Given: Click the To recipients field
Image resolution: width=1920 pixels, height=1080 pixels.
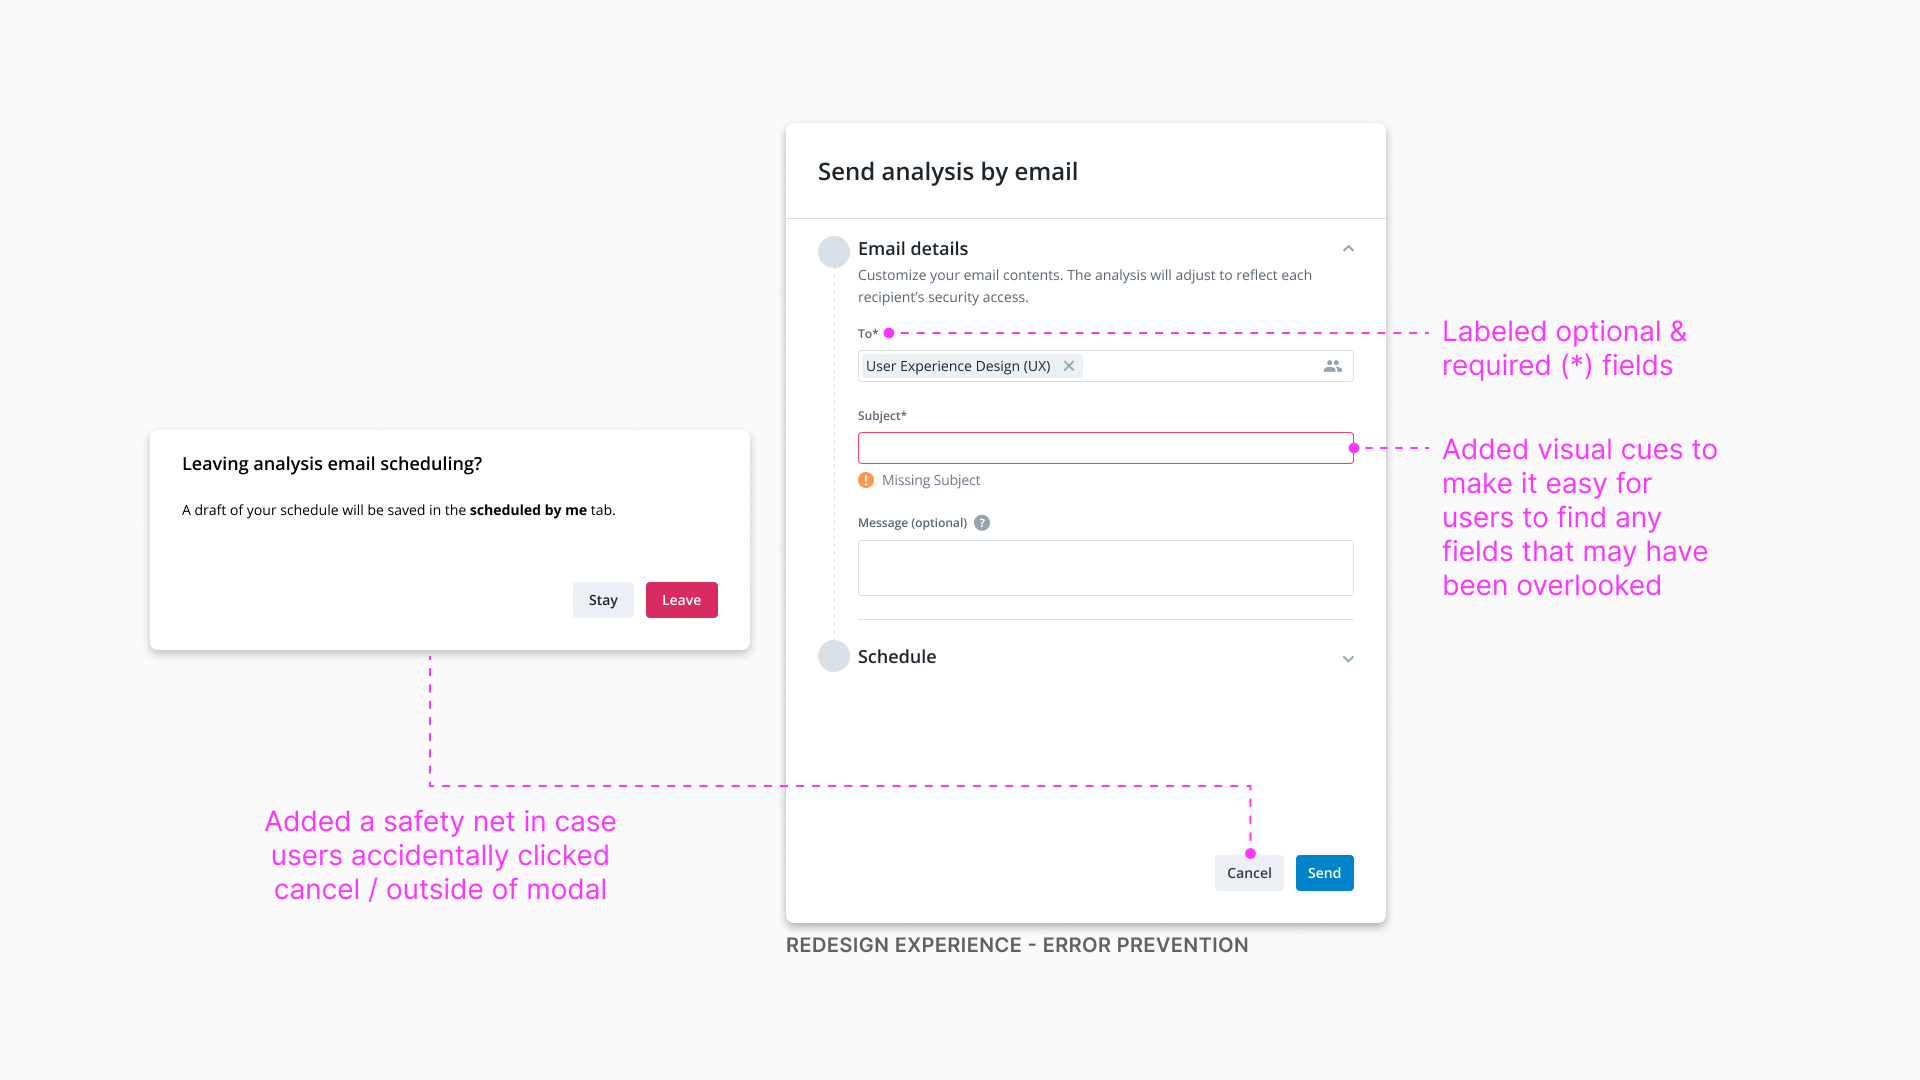Looking at the screenshot, I should pos(1106,366).
